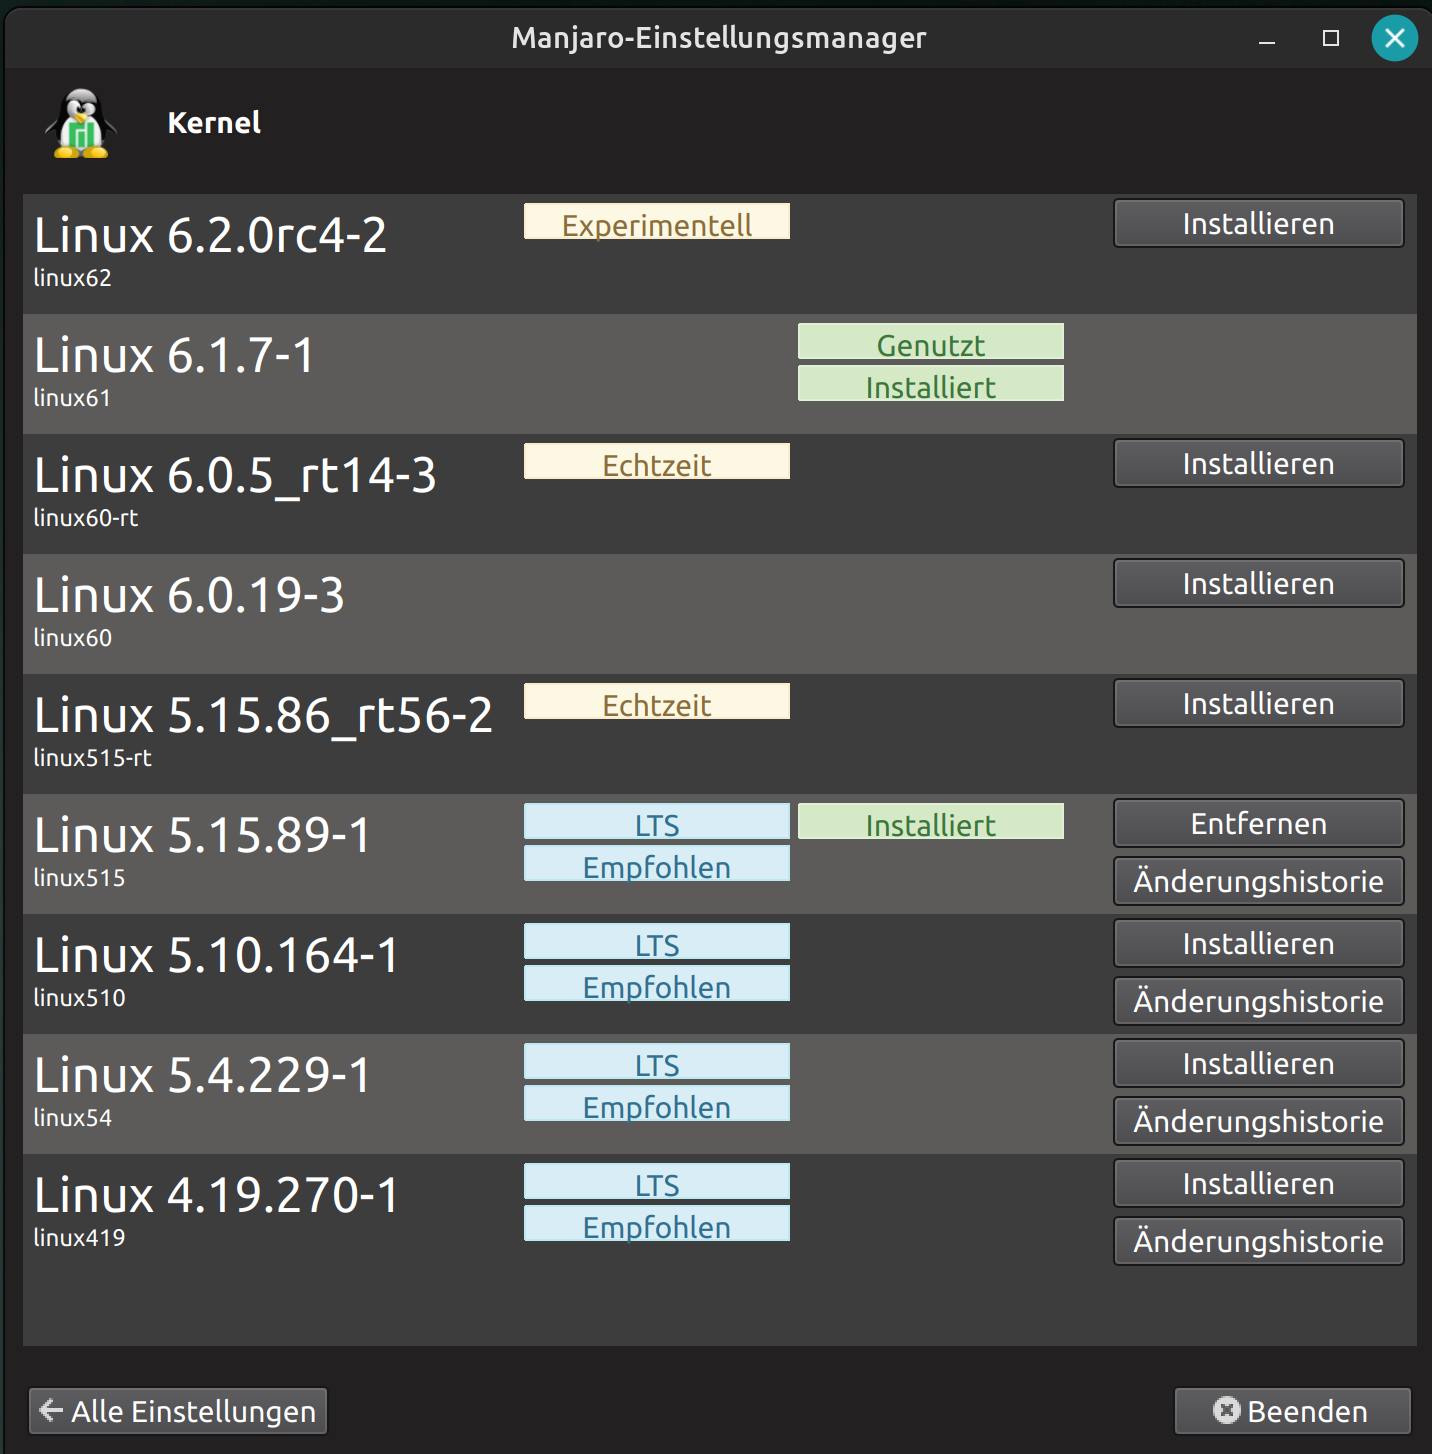Click the LTS badge on Linux 5.4.229-1

(656, 1061)
